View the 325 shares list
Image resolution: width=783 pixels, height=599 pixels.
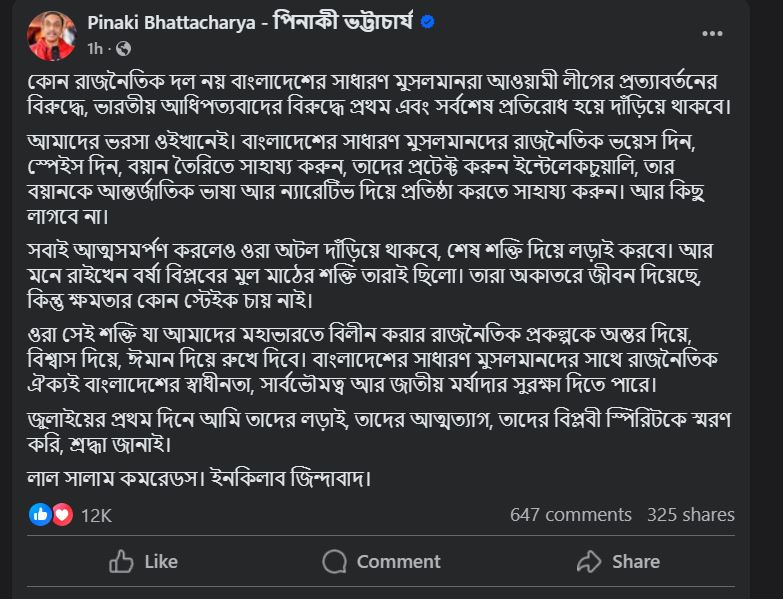(x=691, y=515)
